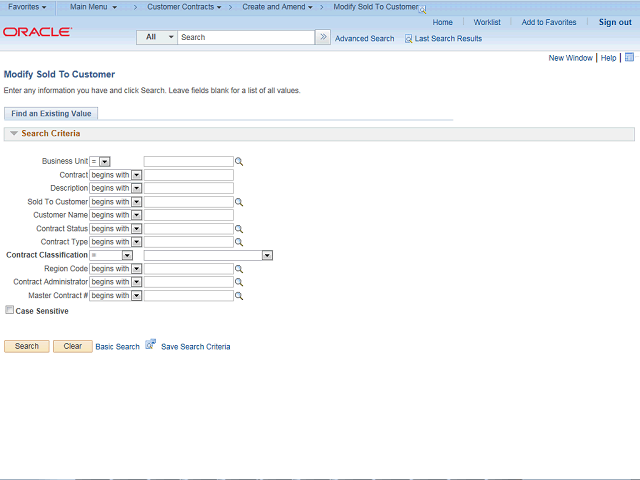The image size is (640, 480).
Task: Click the Contract input field
Action: coord(189,175)
